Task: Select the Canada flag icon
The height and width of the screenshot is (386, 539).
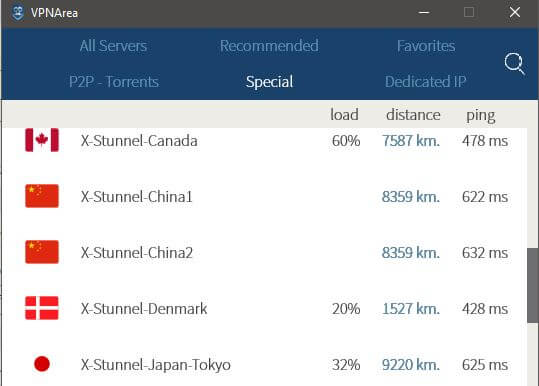Action: (42, 140)
